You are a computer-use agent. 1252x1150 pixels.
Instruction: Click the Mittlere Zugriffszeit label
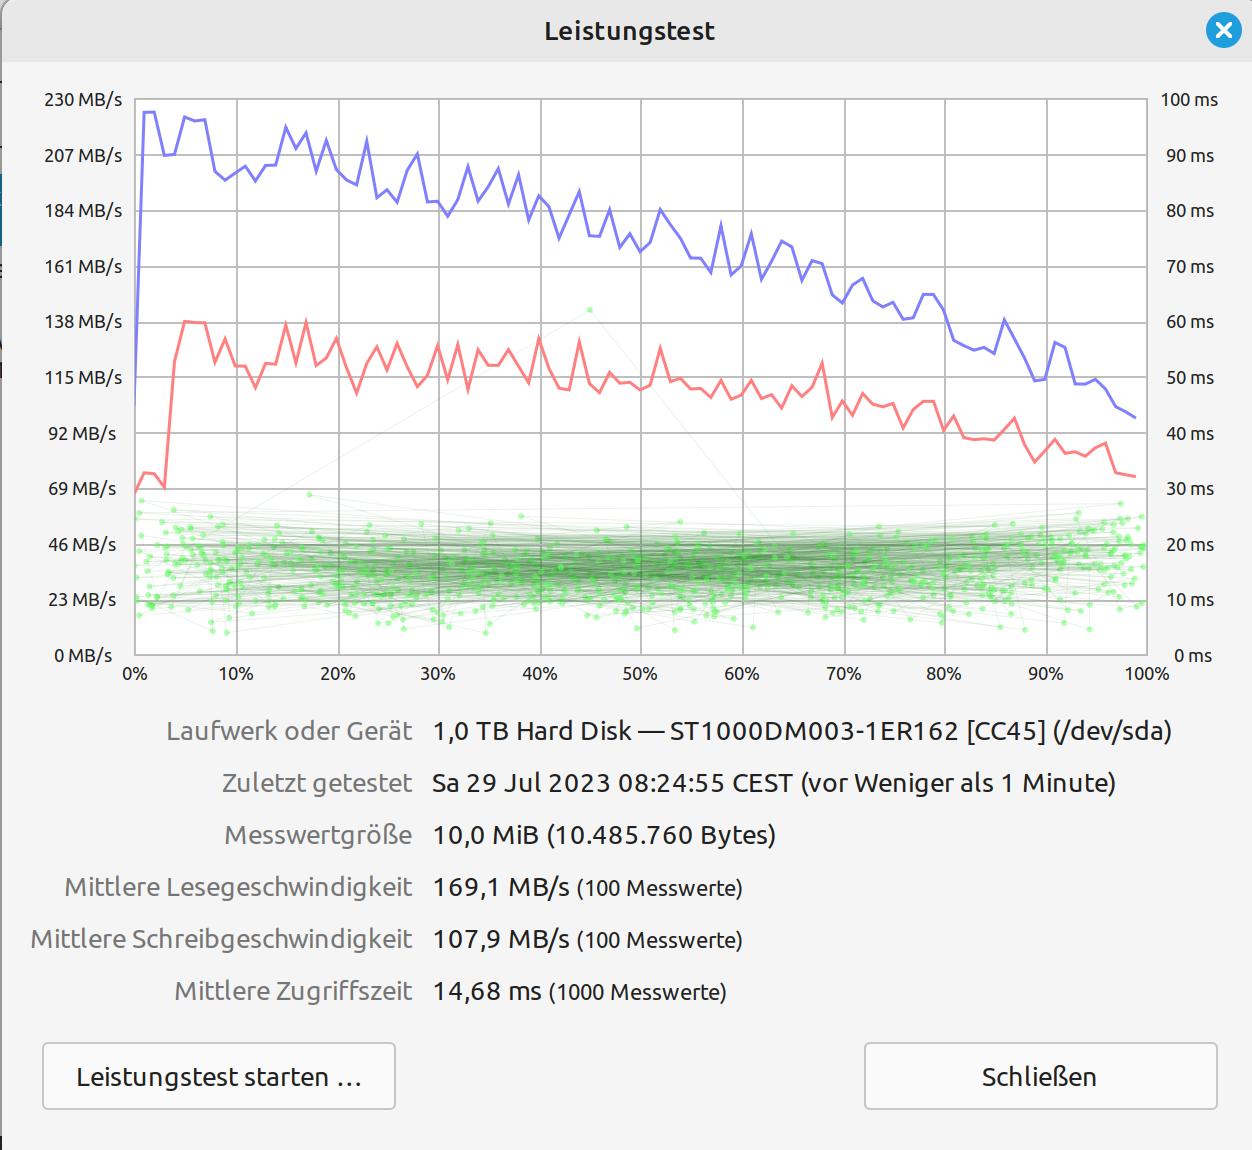293,991
